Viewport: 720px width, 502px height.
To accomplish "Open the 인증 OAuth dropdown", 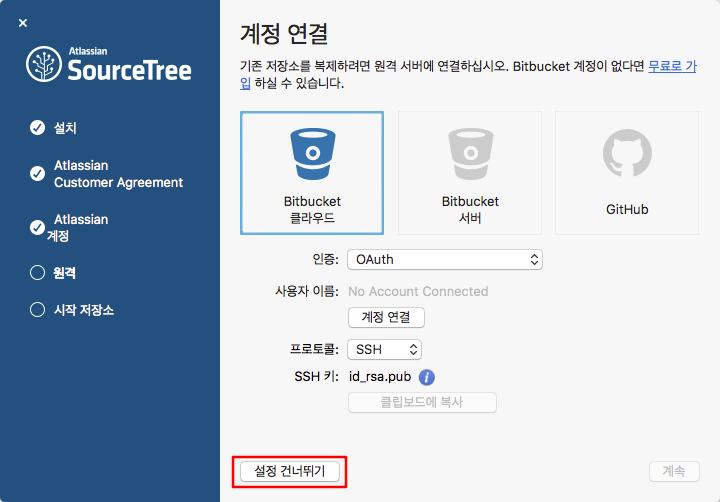I will [x=445, y=259].
